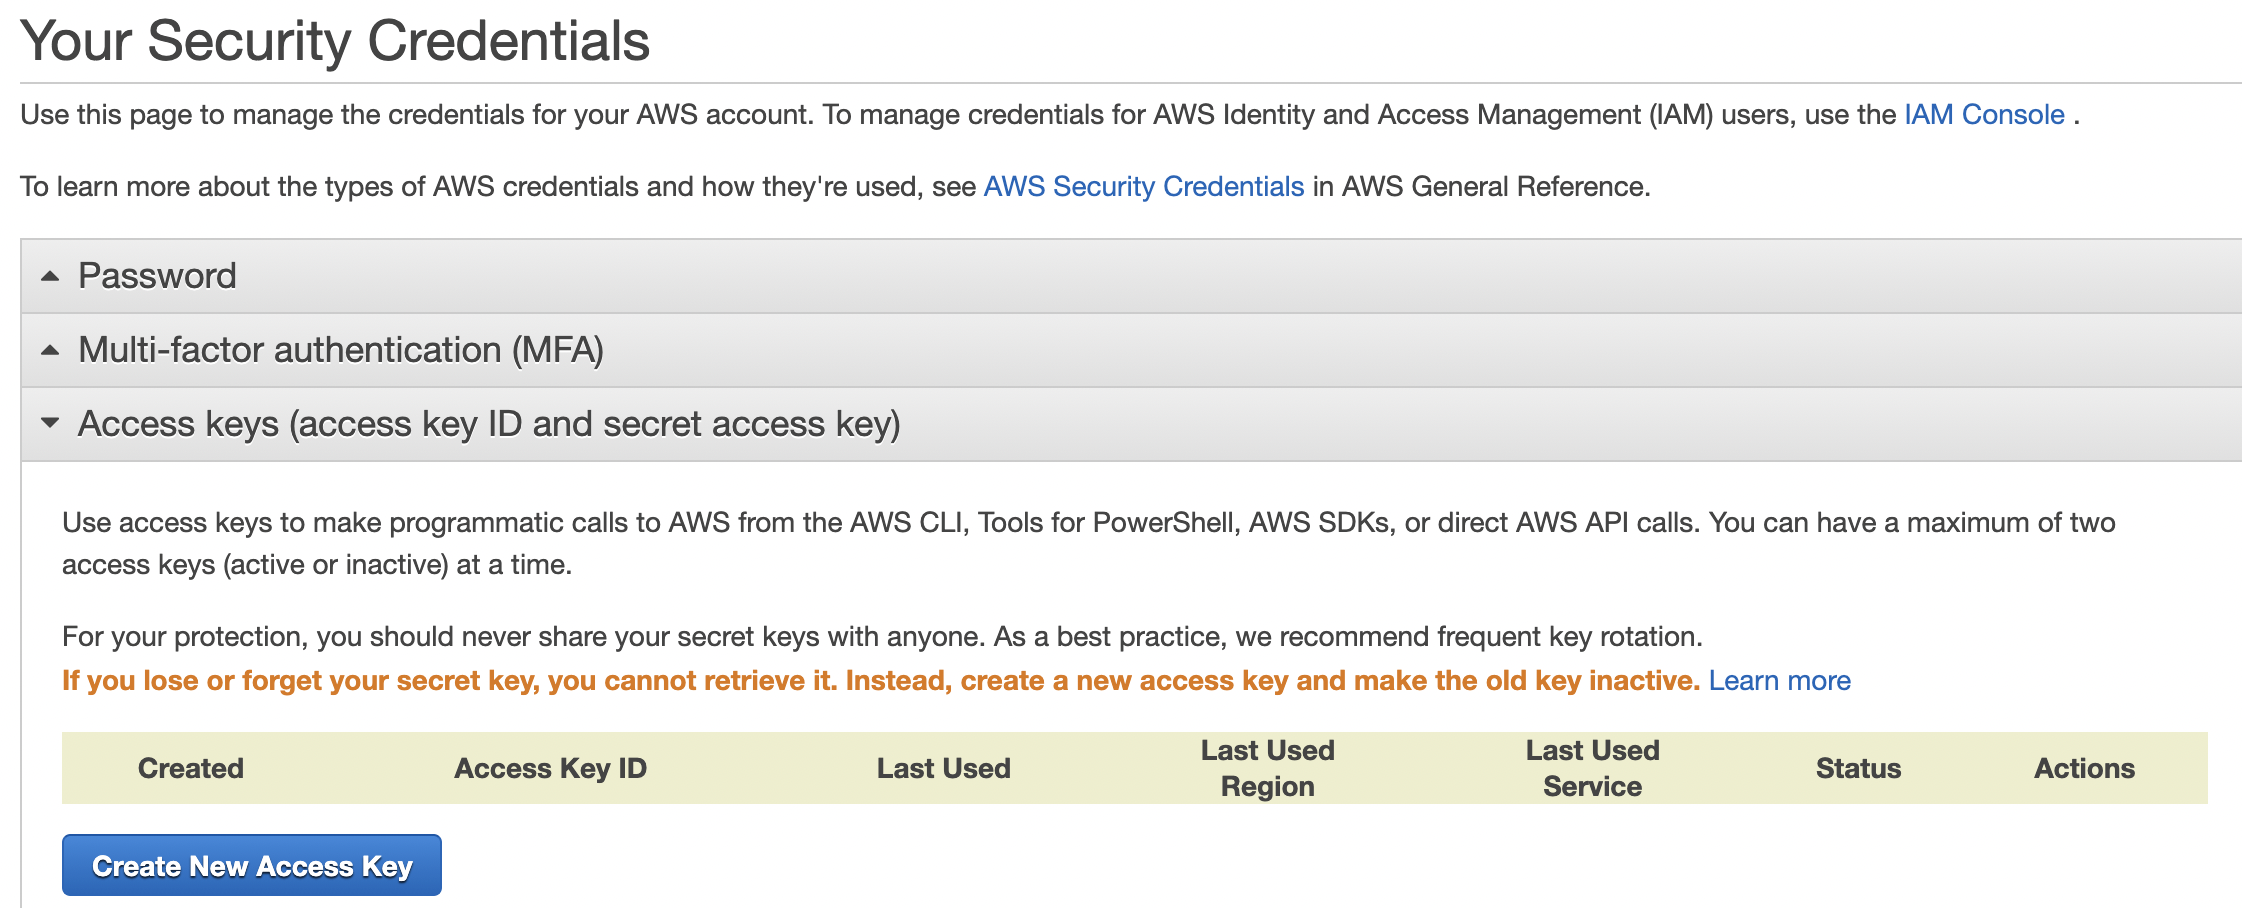Click the Created column header
The width and height of the screenshot is (2242, 908).
pos(190,768)
